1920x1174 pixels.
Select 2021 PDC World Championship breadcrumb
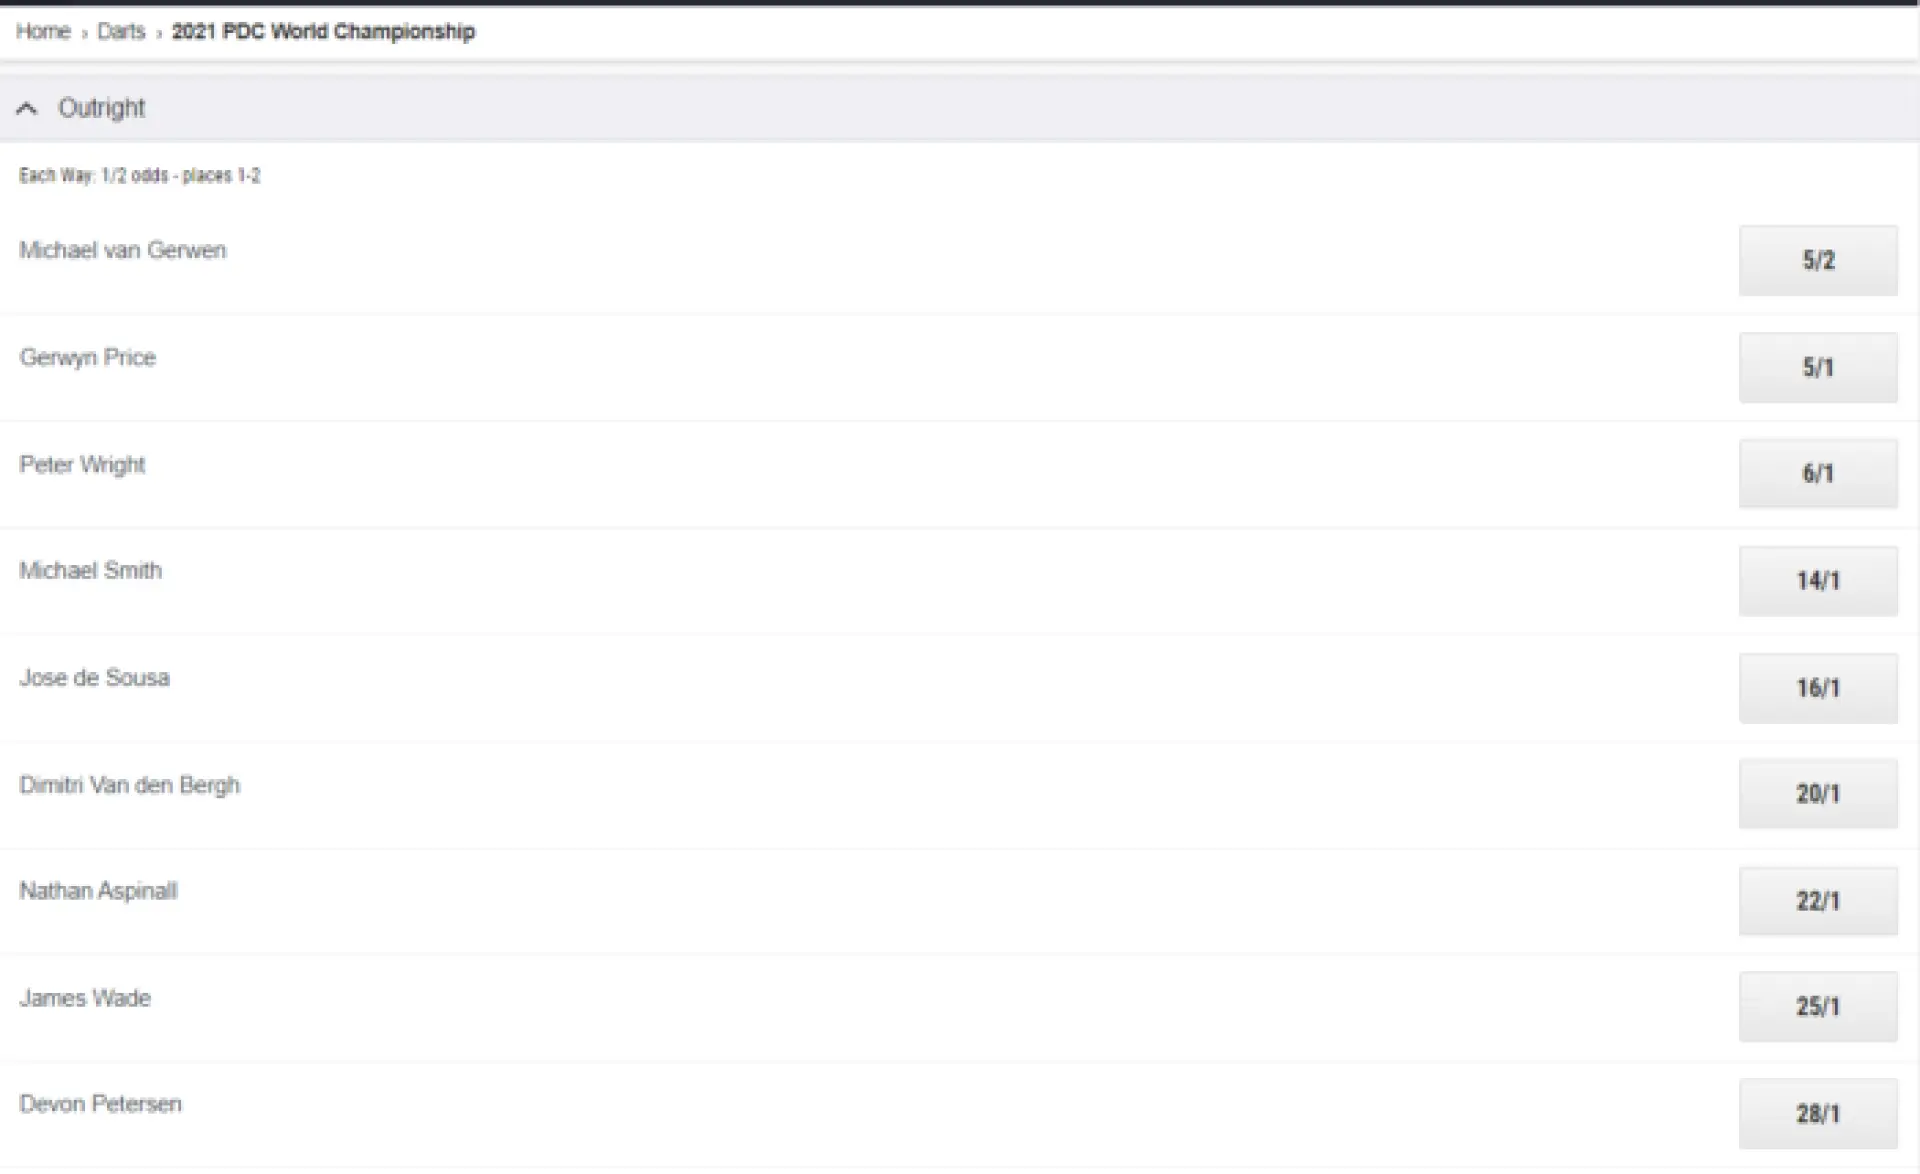[323, 31]
